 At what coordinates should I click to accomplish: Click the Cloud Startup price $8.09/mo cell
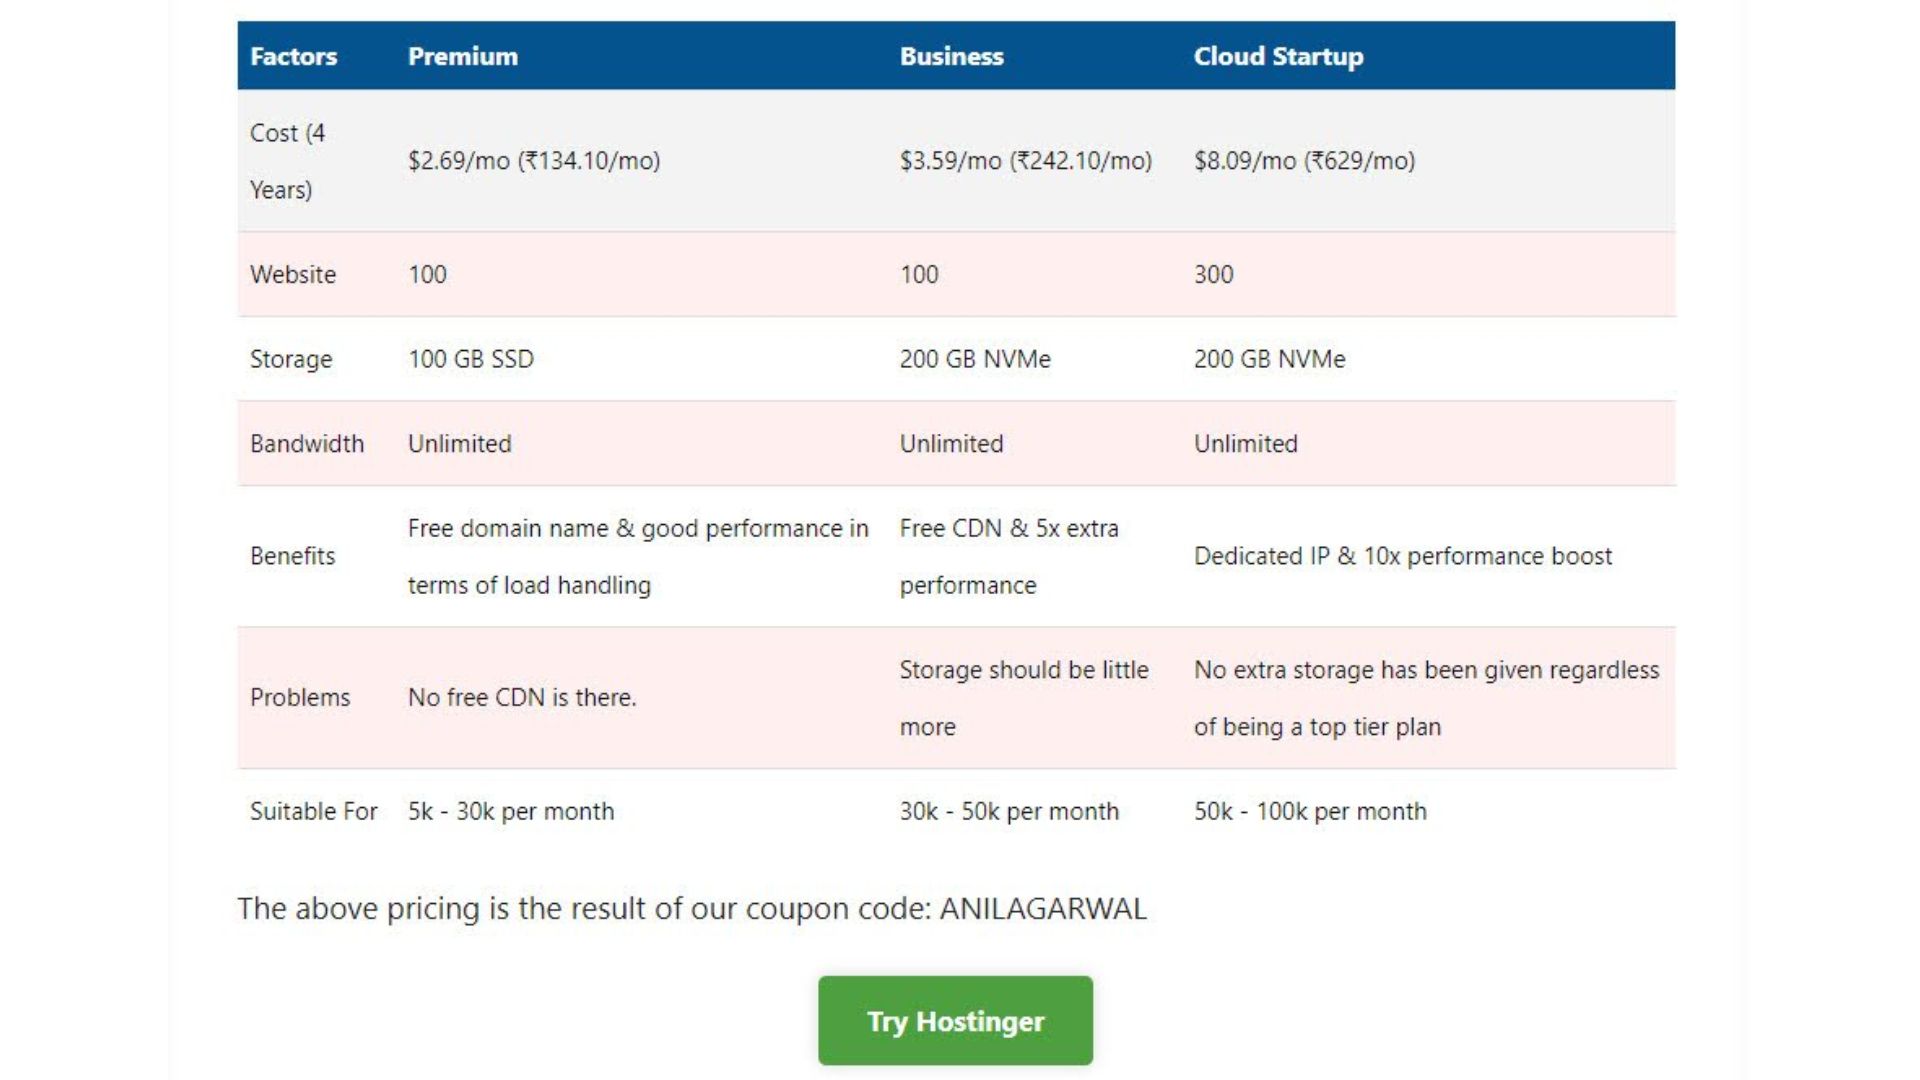click(x=1304, y=160)
